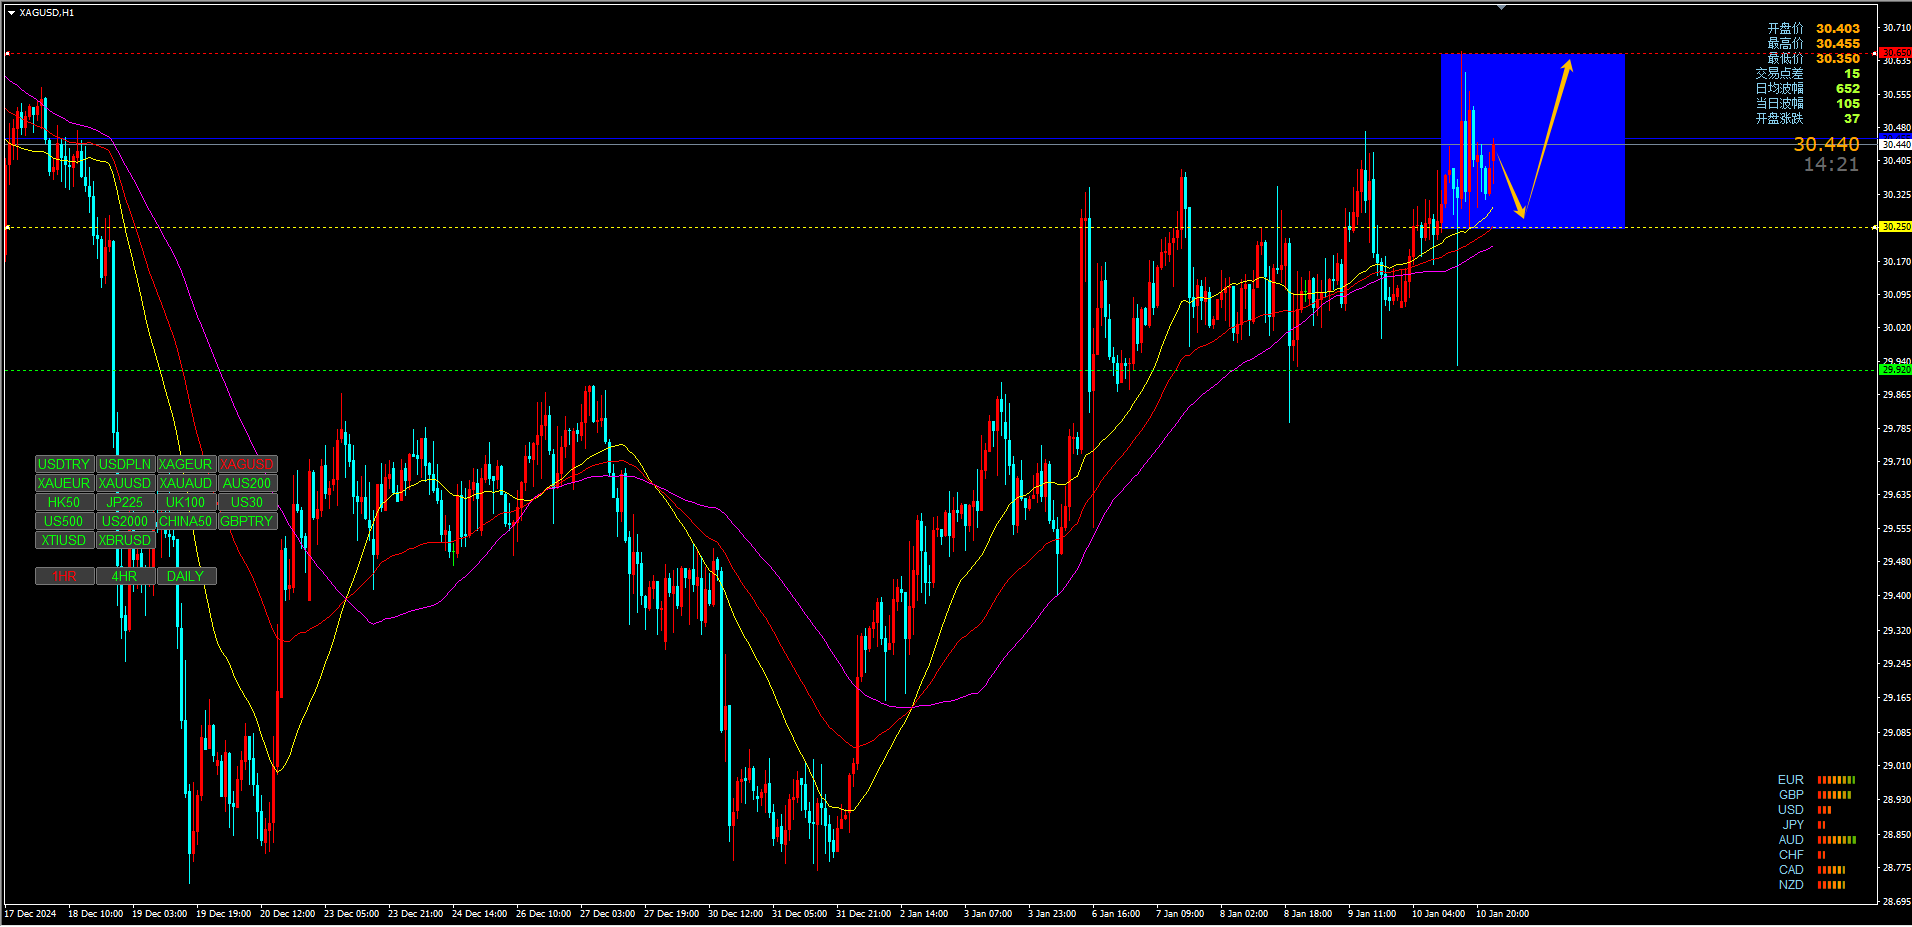This screenshot has height=927, width=1912.
Task: Select the yellow 30.250 price level label
Action: pyautogui.click(x=1896, y=227)
